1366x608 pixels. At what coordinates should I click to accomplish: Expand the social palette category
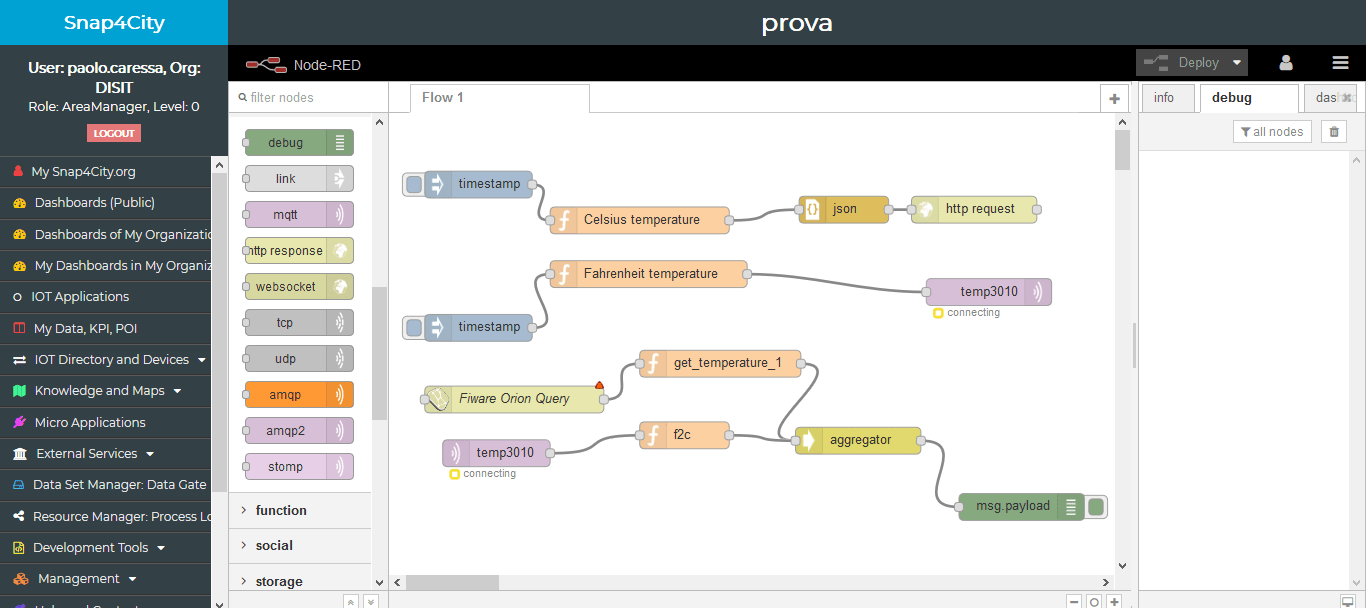[300, 546]
